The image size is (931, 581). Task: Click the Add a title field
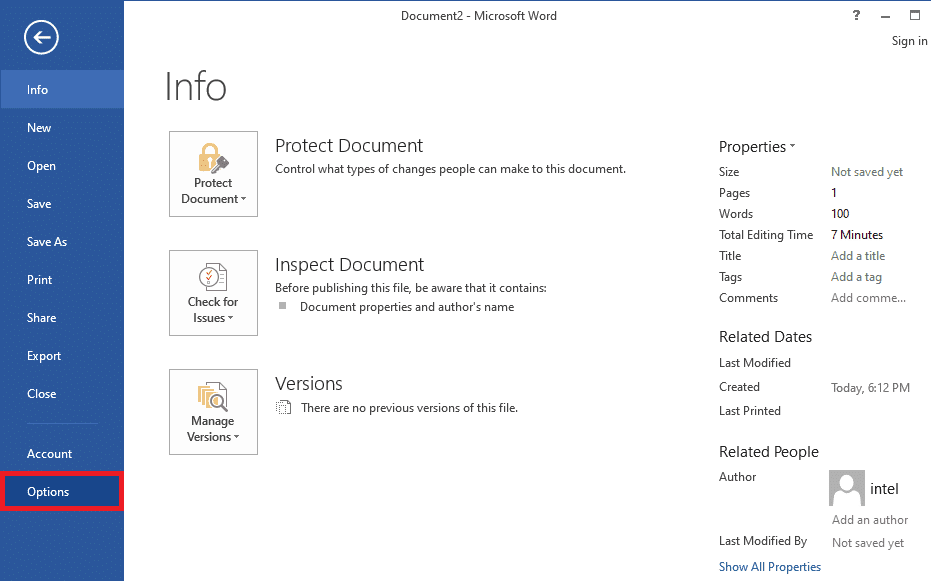pyautogui.click(x=858, y=256)
